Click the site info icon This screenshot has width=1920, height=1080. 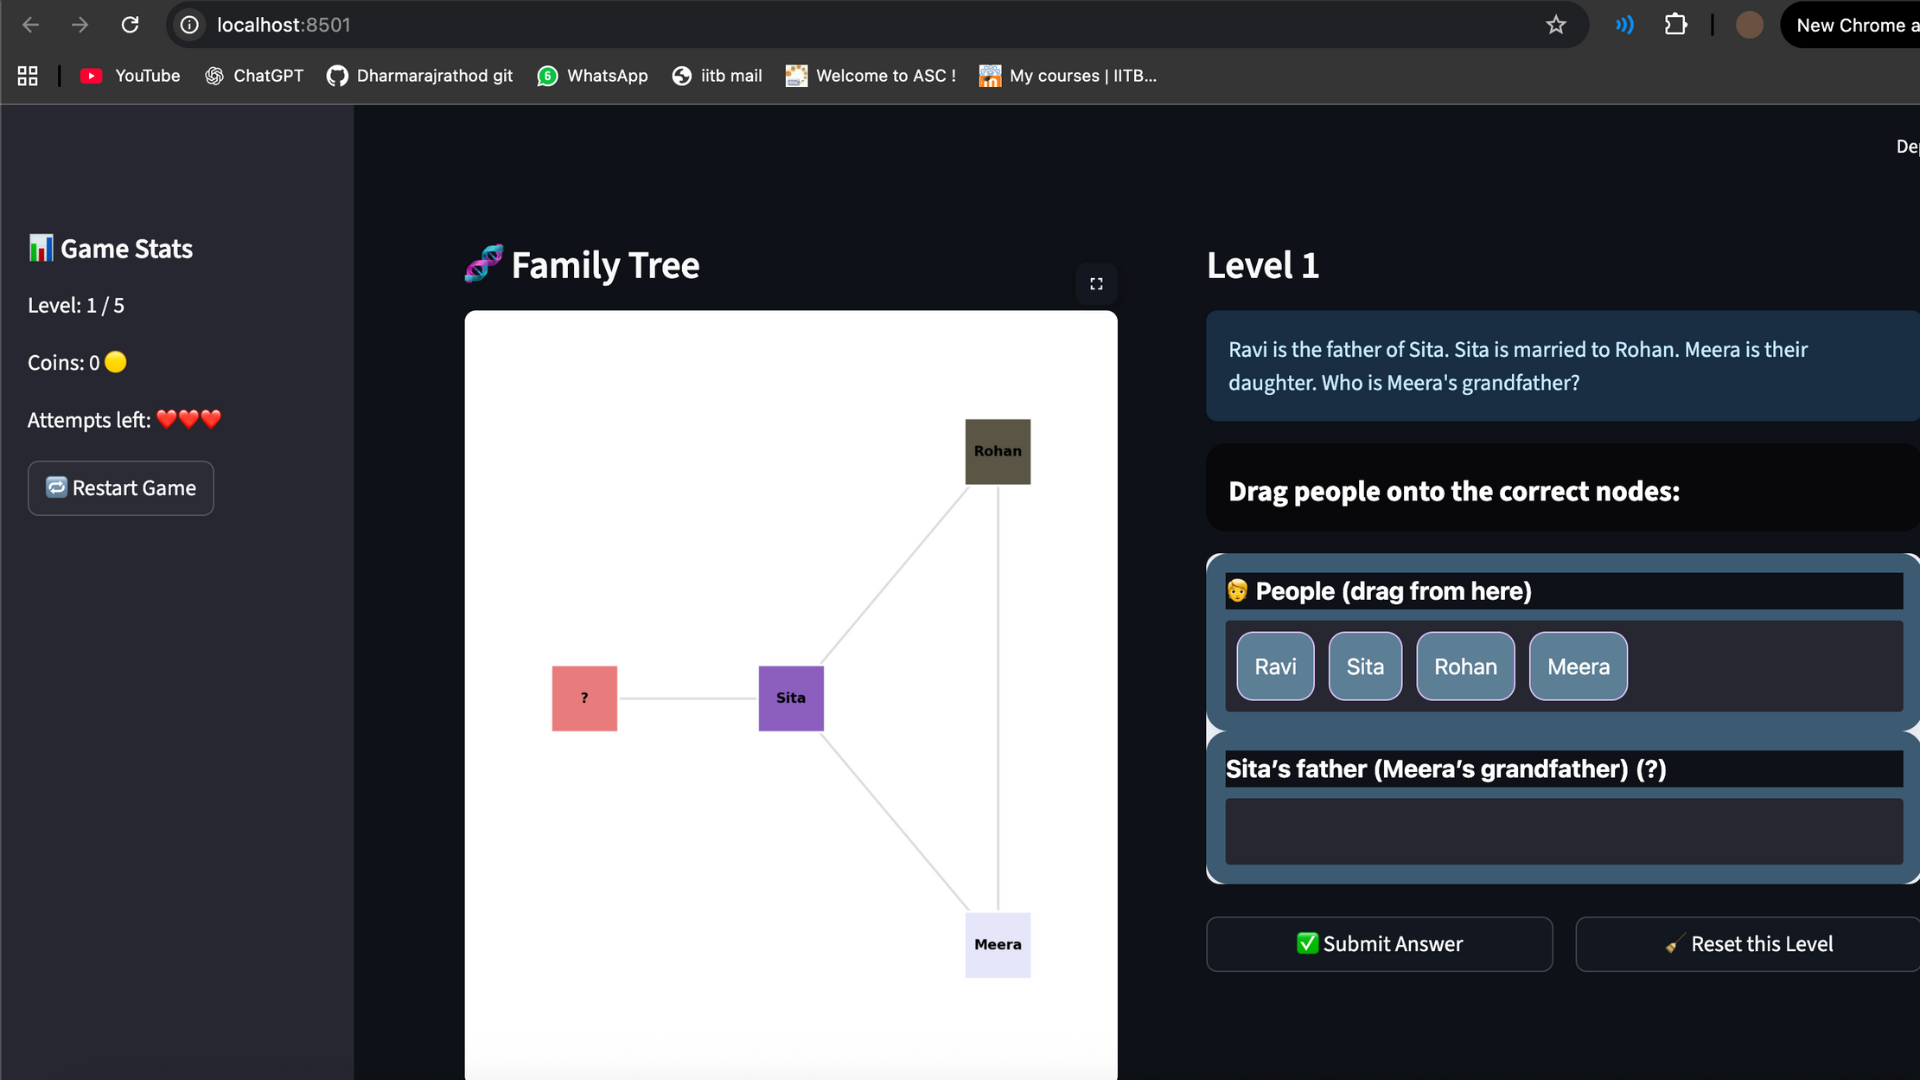[190, 25]
